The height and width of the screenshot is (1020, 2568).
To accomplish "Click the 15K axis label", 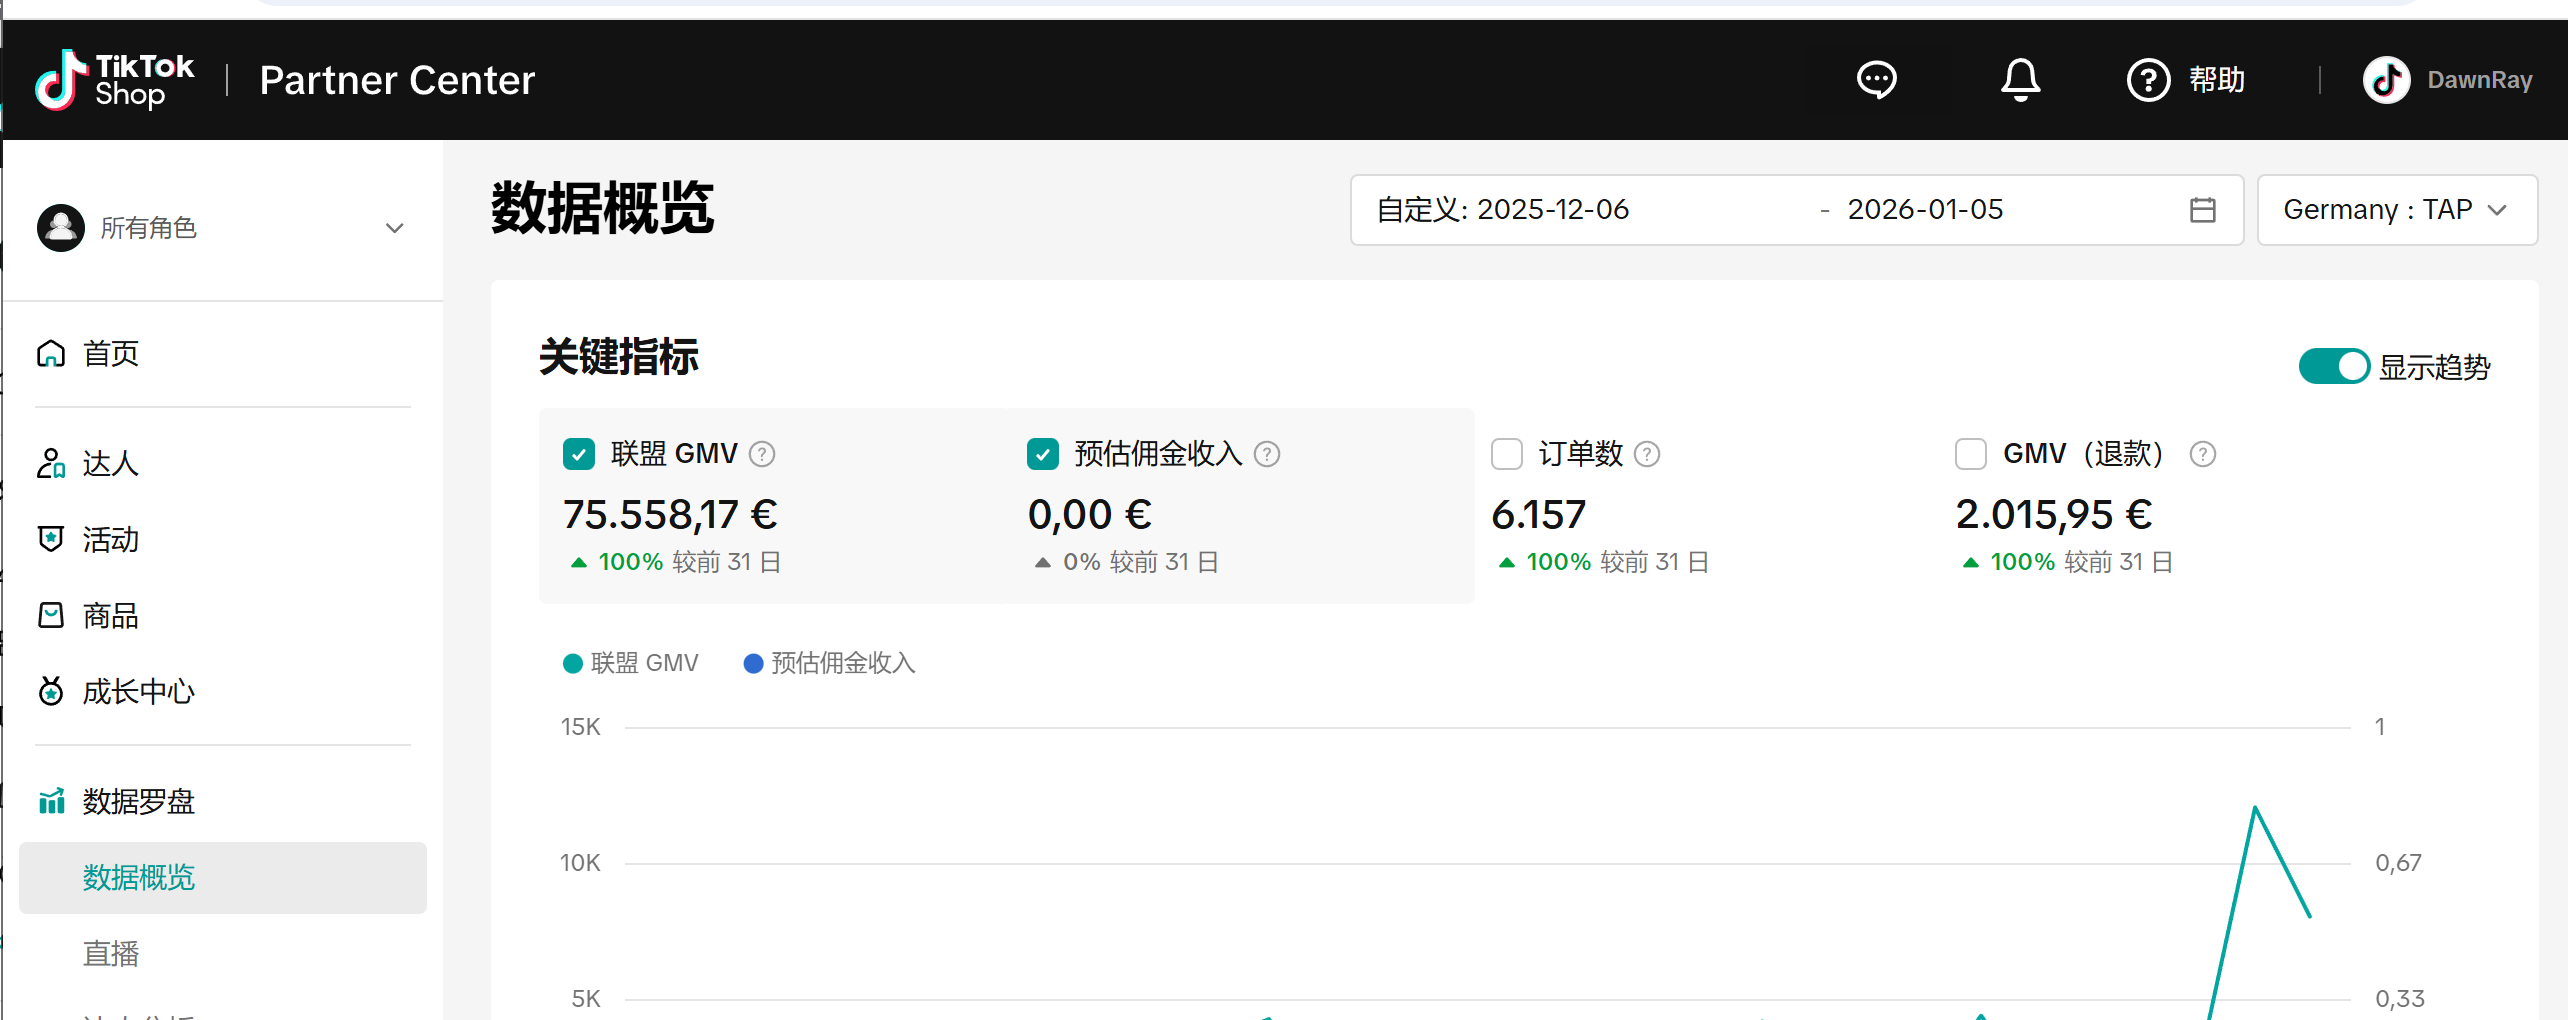I will pyautogui.click(x=581, y=727).
